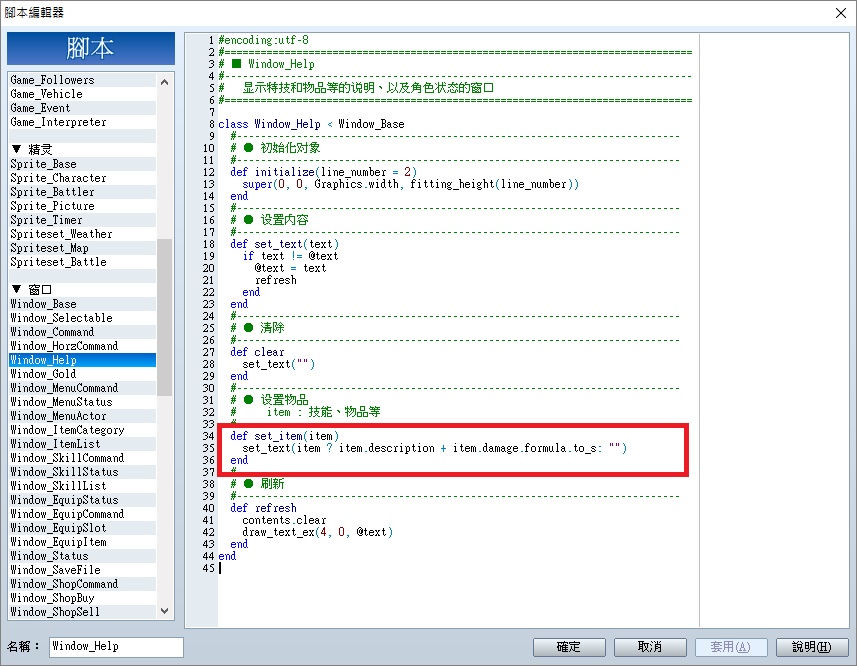This screenshot has width=857, height=666.
Task: Select Window_SaveFile script entry
Action: (x=83, y=570)
